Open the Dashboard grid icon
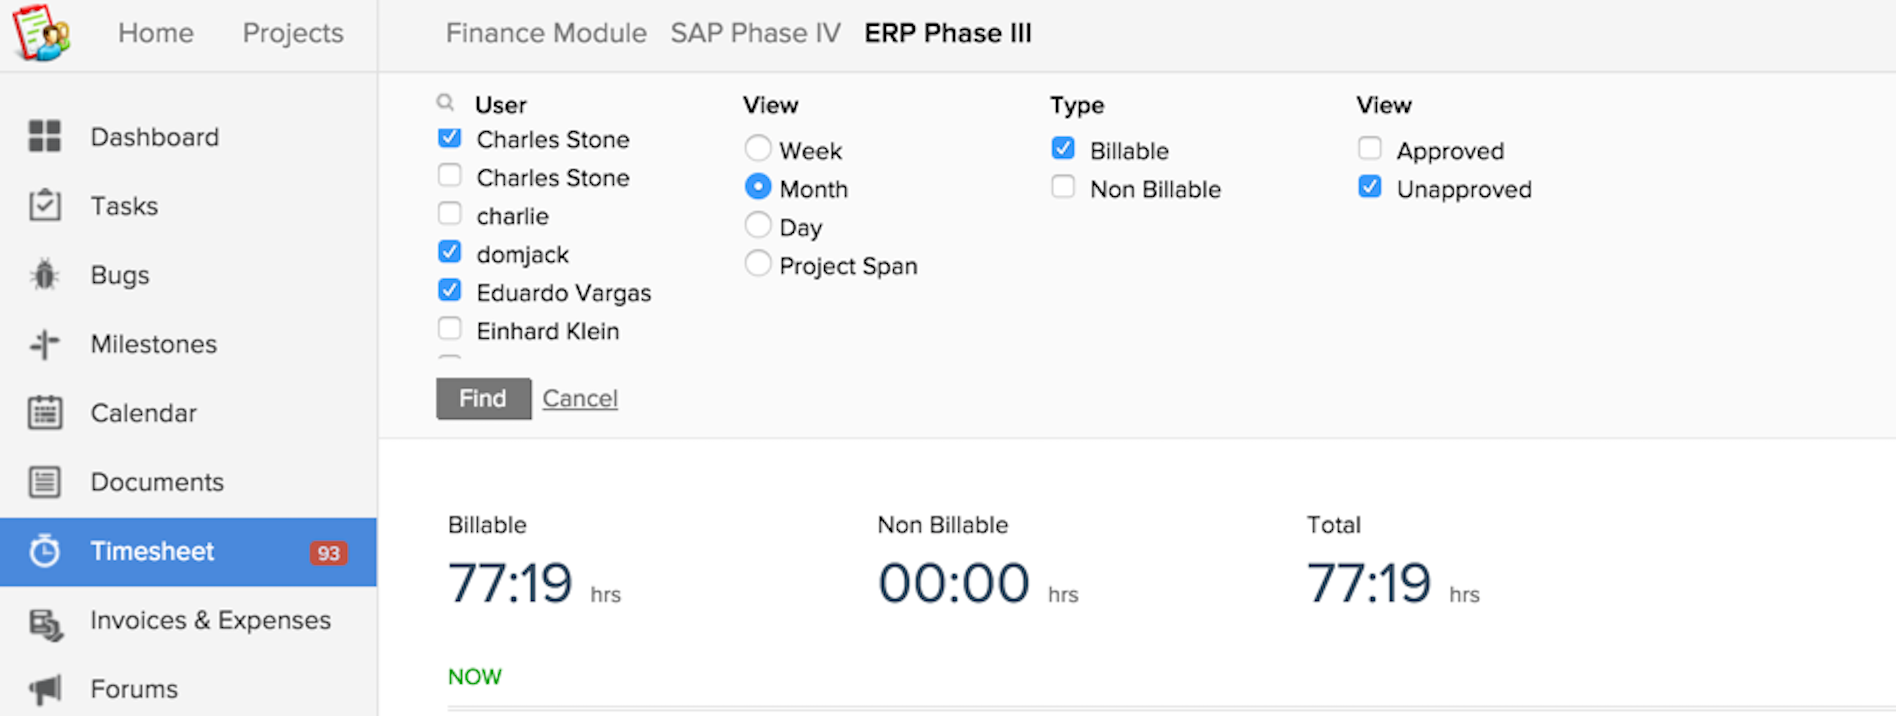This screenshot has height=716, width=1896. (x=45, y=136)
